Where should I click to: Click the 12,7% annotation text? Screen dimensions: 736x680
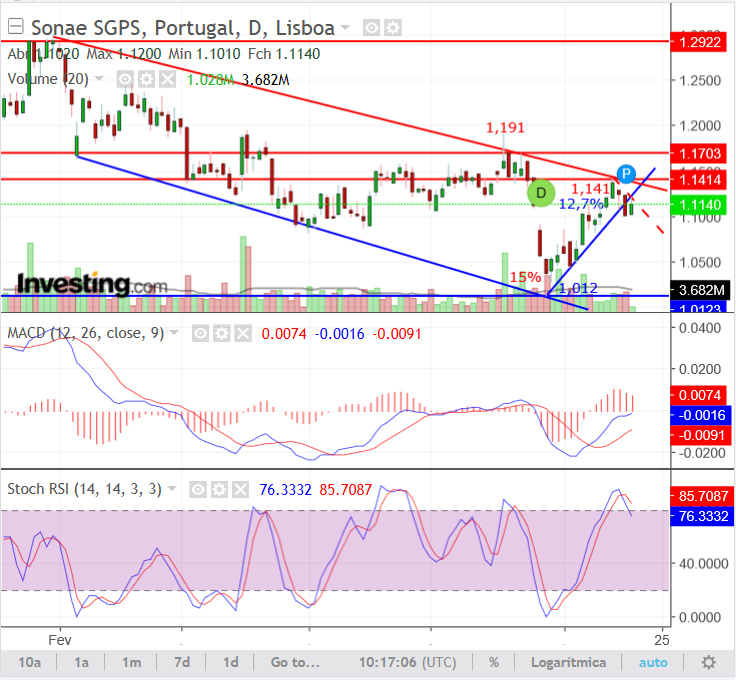tap(581, 204)
